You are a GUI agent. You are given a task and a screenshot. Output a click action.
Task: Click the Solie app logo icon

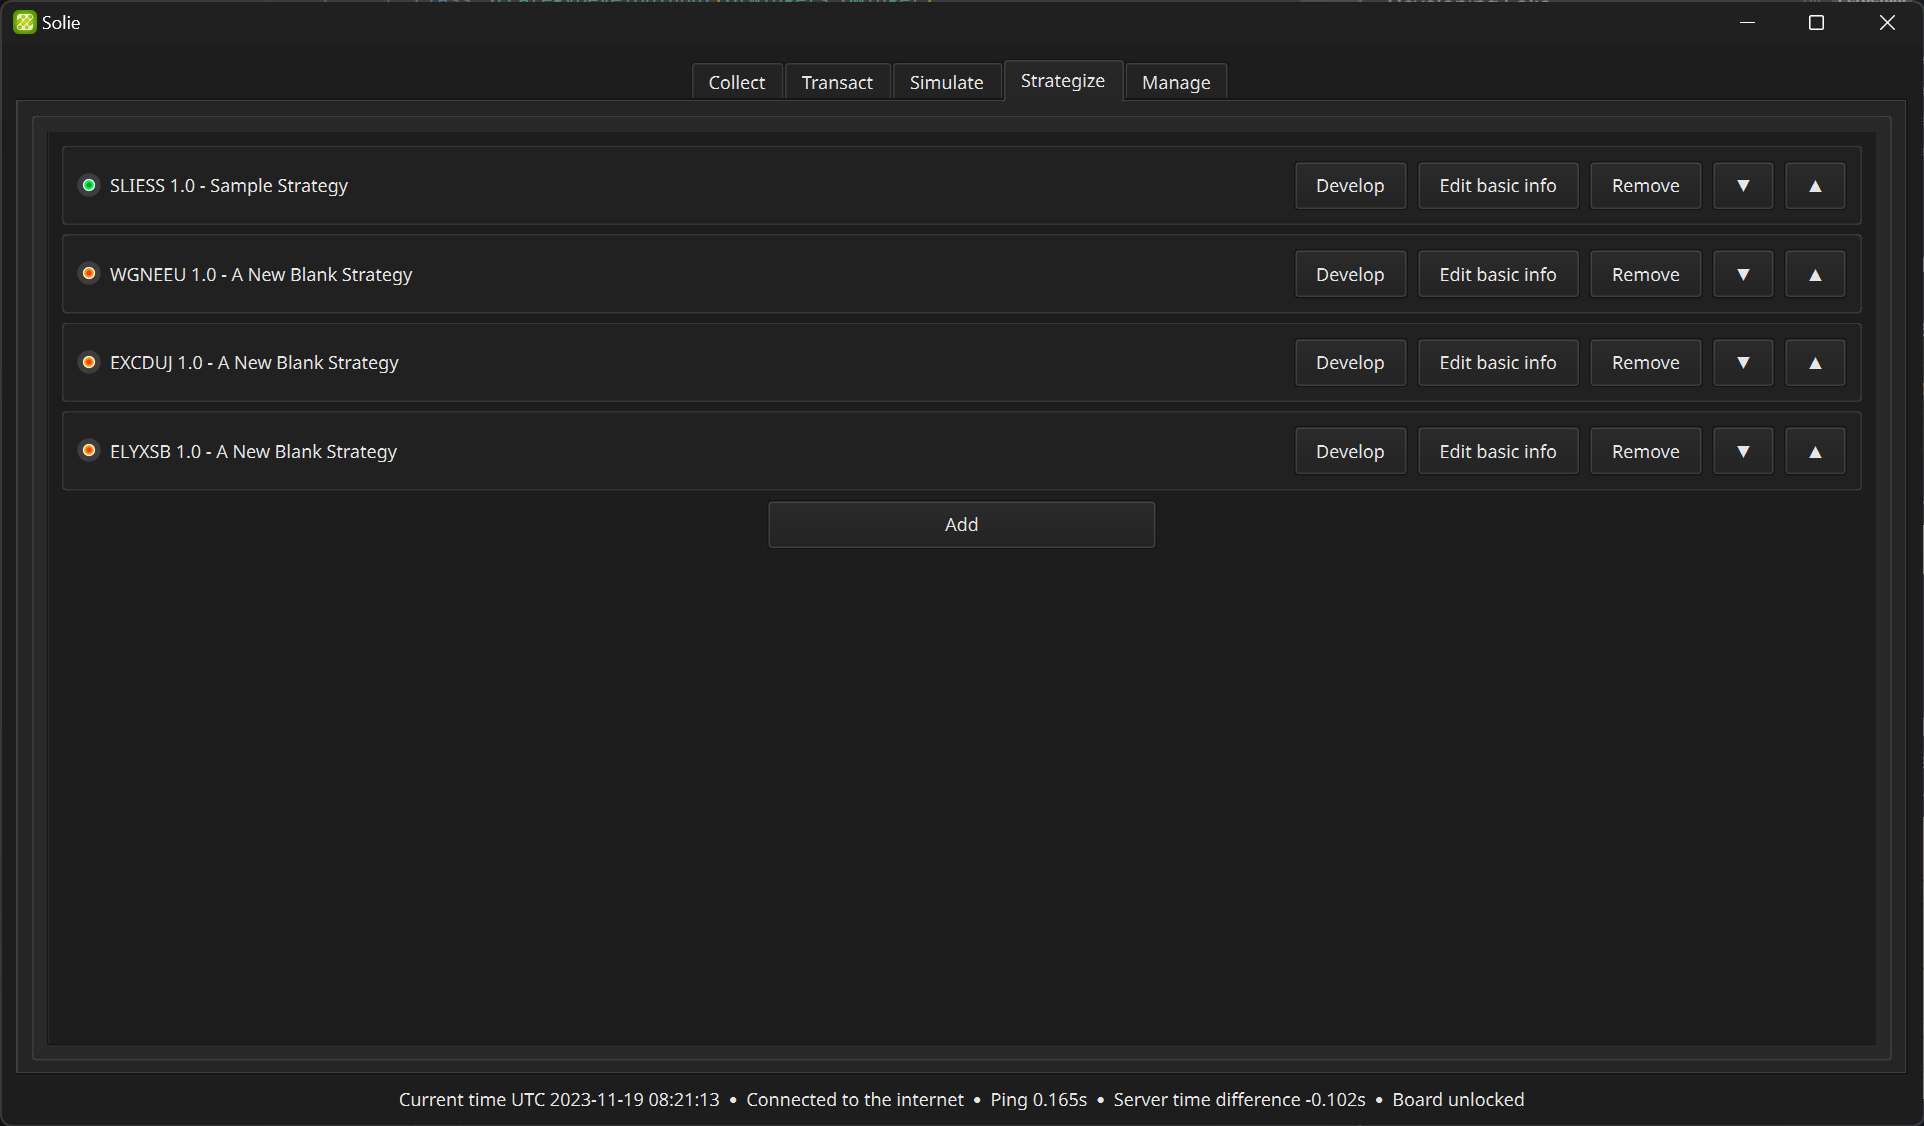25,22
